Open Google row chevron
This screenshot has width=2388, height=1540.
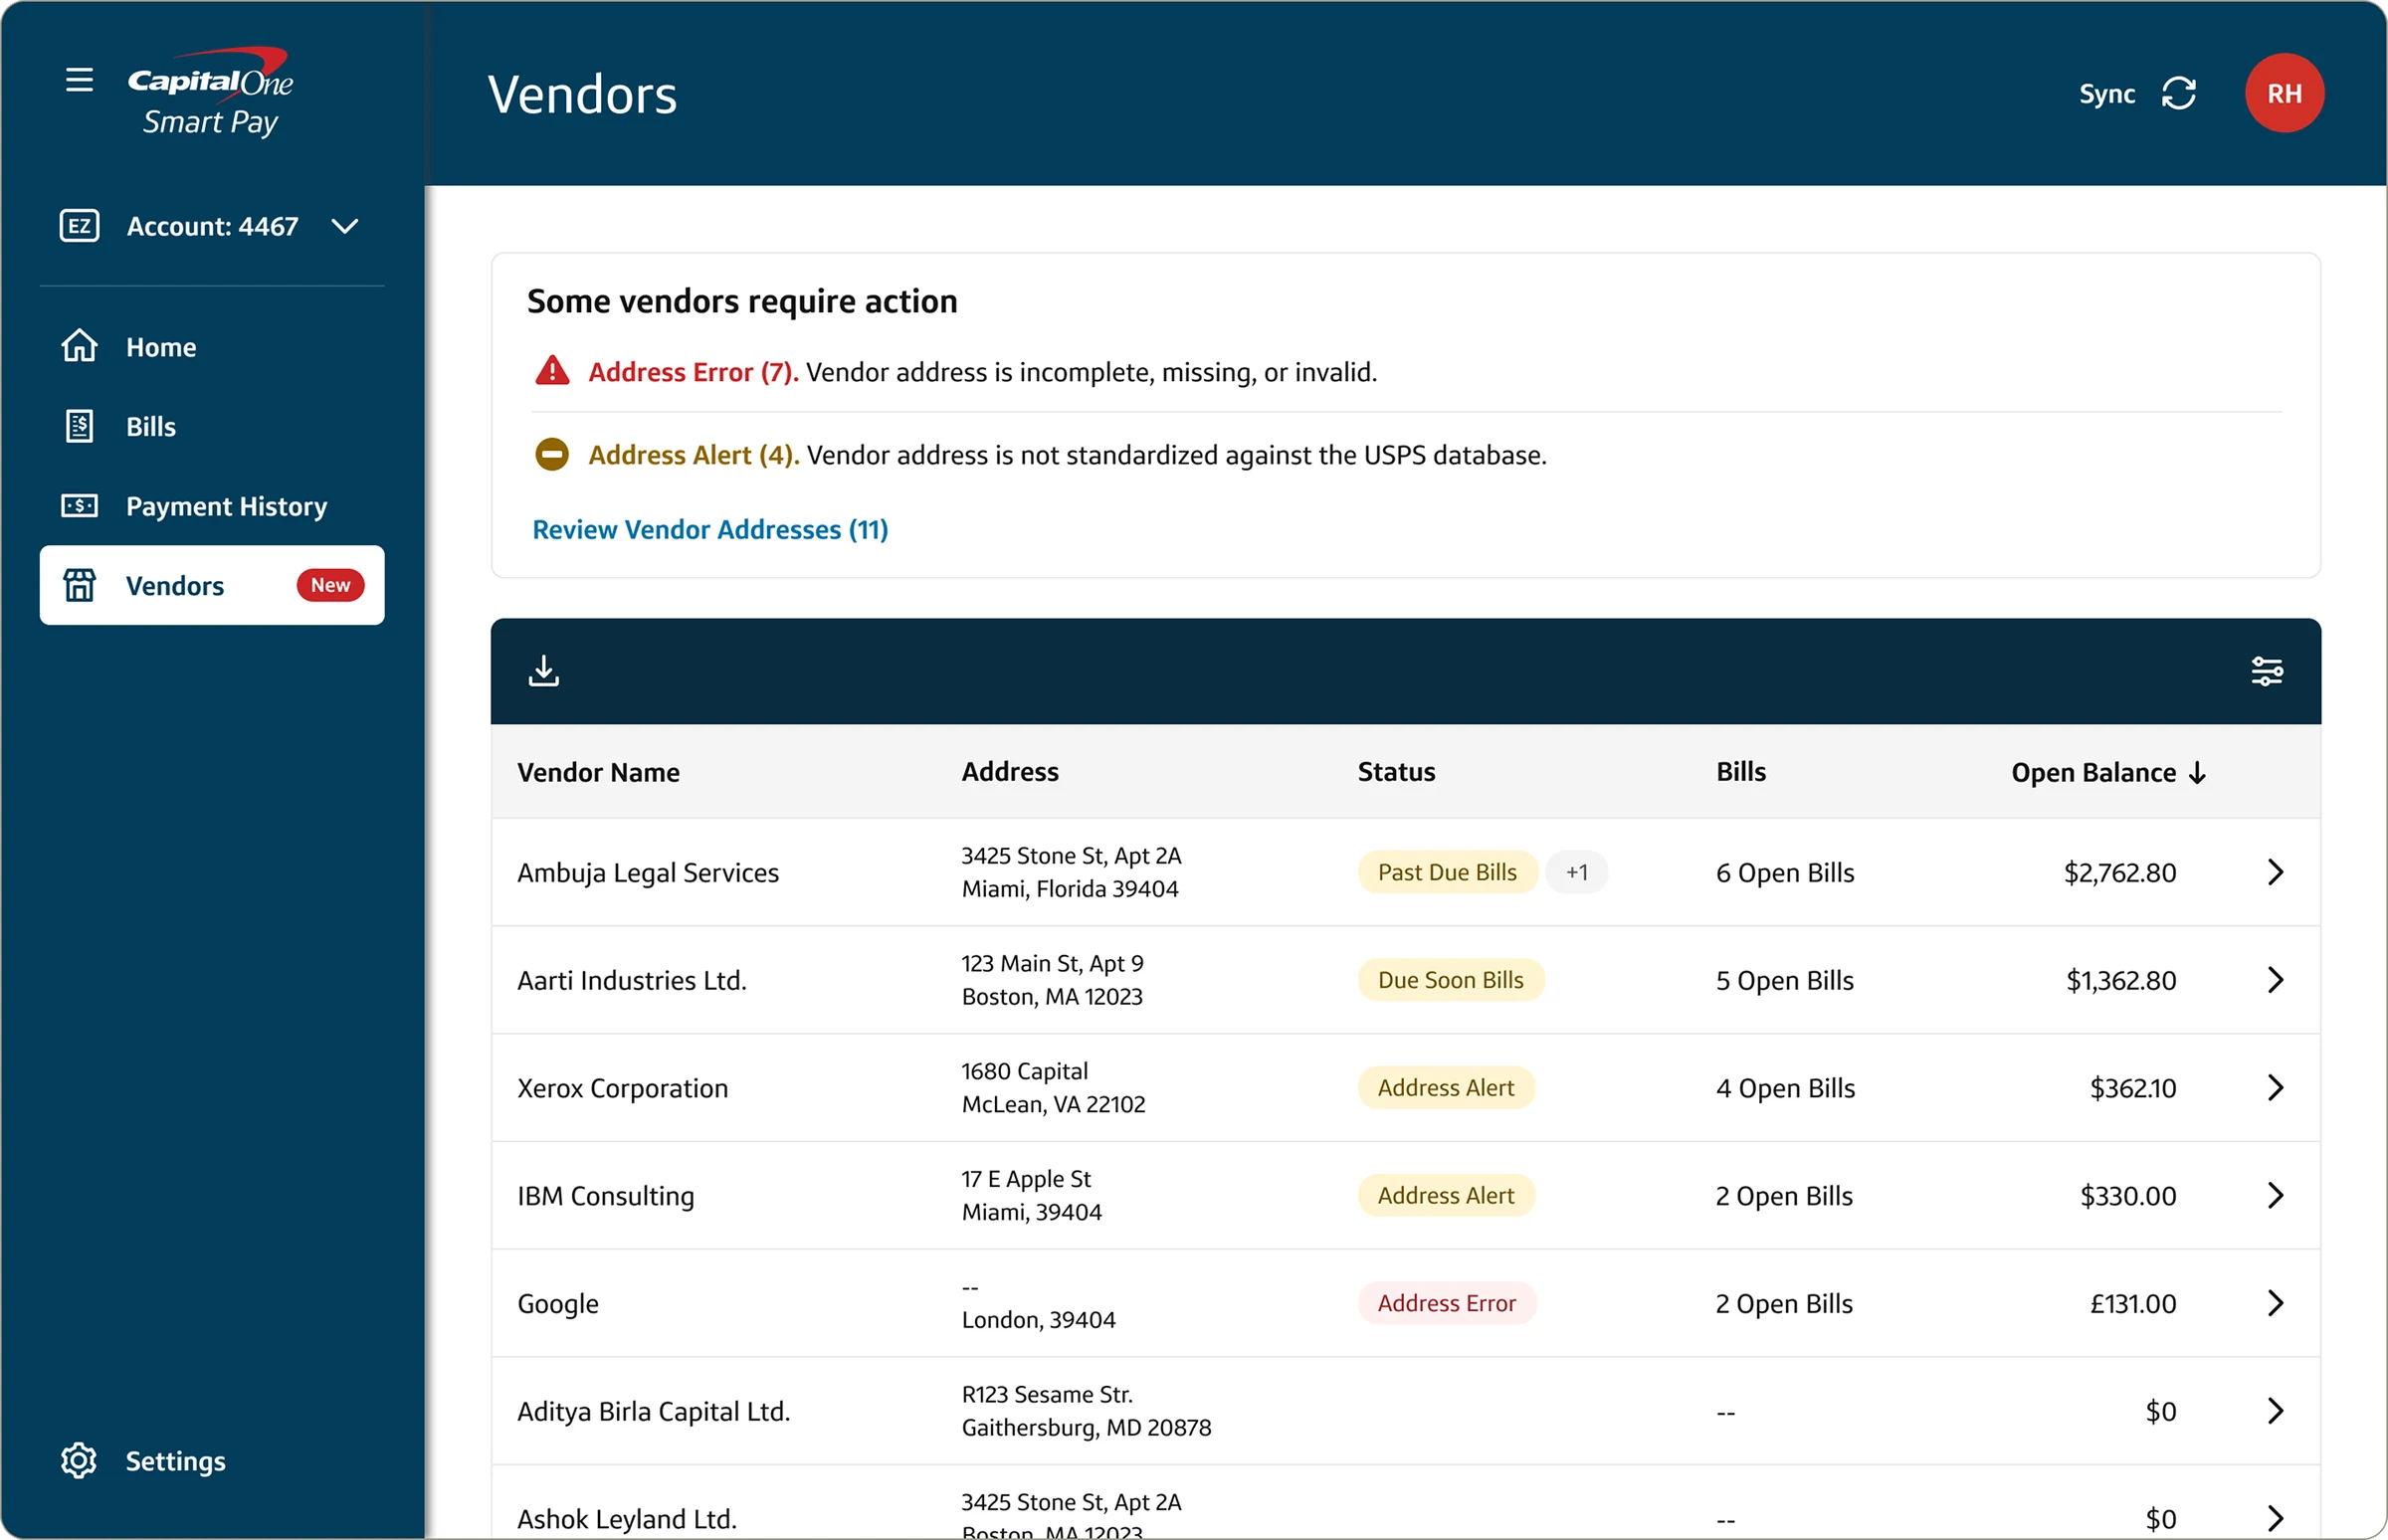(x=2275, y=1303)
